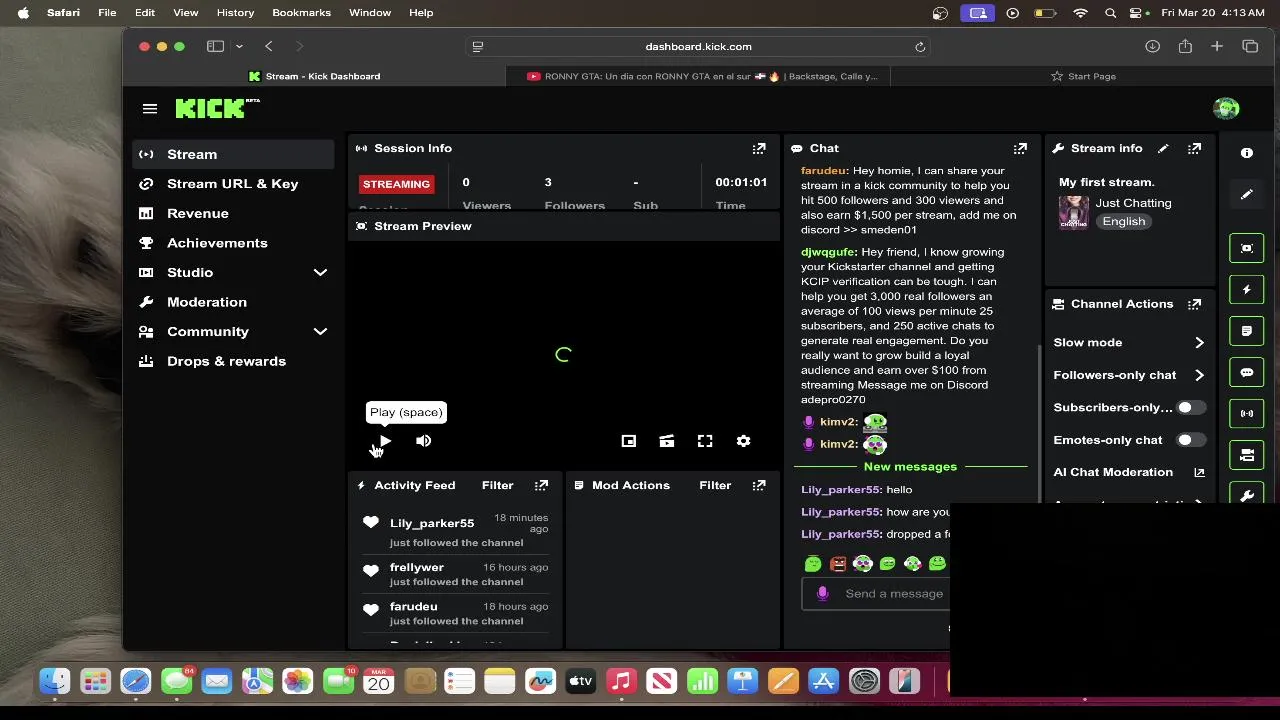Click the pencil edit-layout icon in right toolbar
Viewport: 1280px width, 720px height.
[x=1247, y=194]
